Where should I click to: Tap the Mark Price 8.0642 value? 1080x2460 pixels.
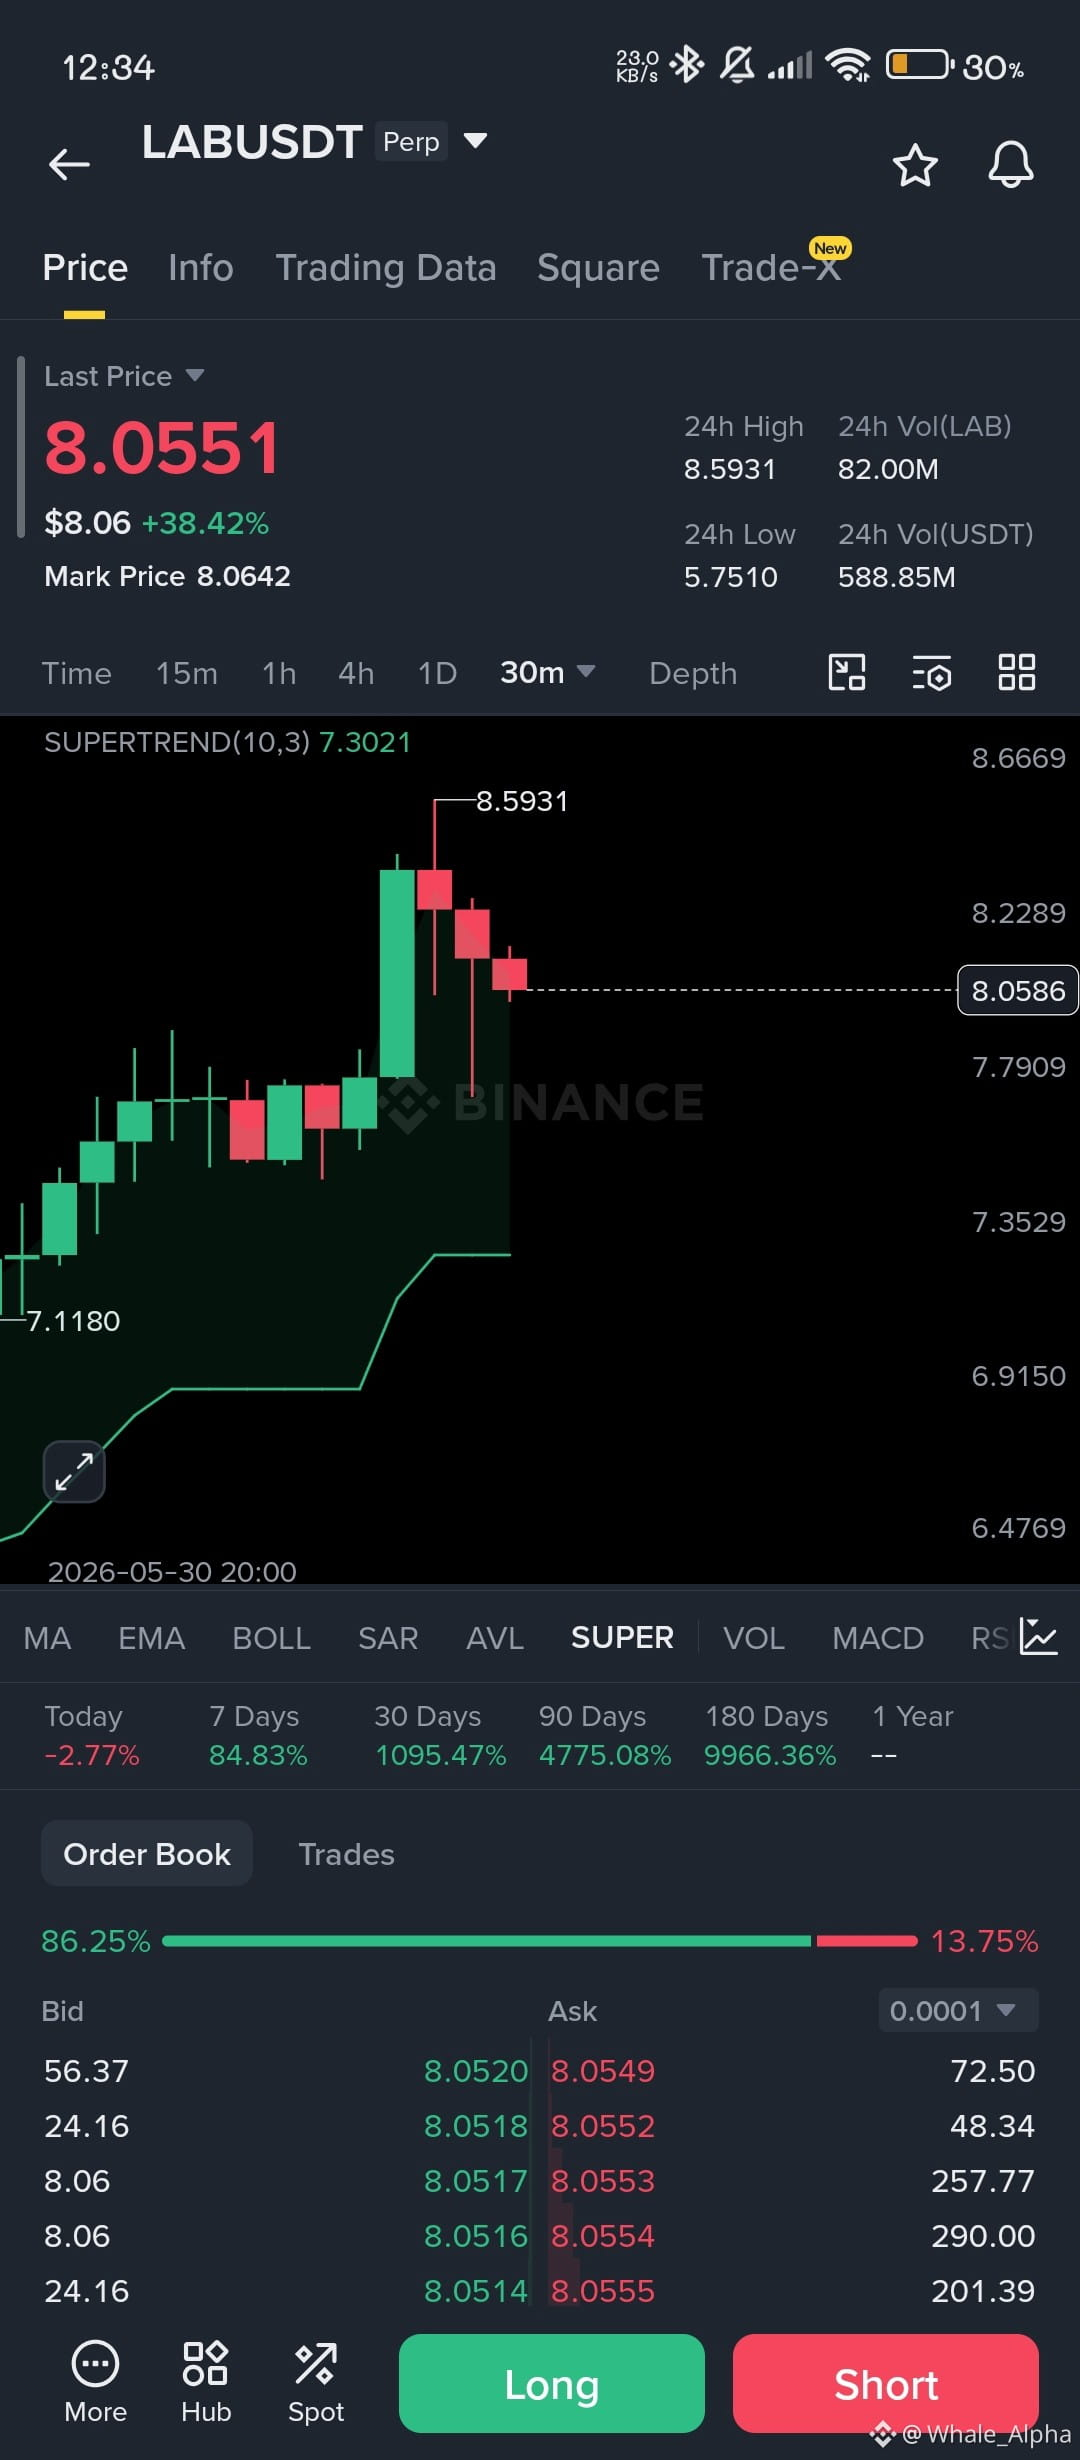pyautogui.click(x=243, y=576)
